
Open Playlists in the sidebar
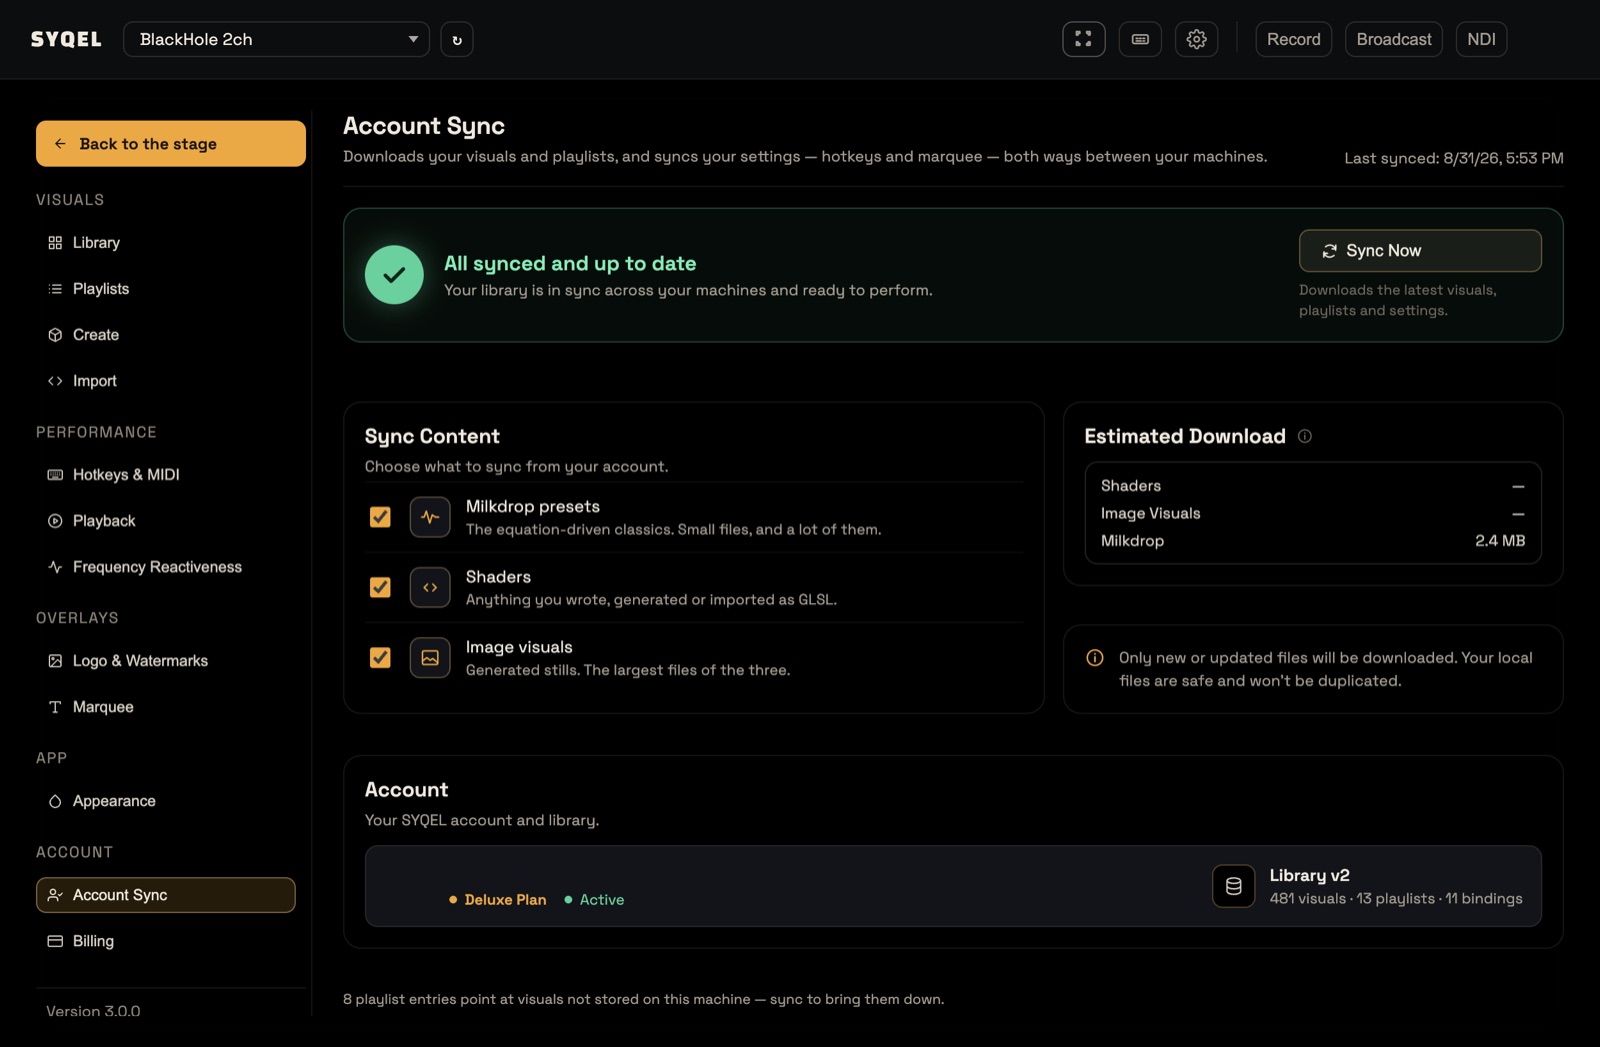click(x=166, y=289)
